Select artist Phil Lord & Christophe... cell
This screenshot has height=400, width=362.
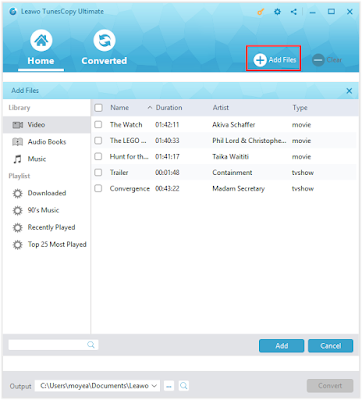pos(249,141)
